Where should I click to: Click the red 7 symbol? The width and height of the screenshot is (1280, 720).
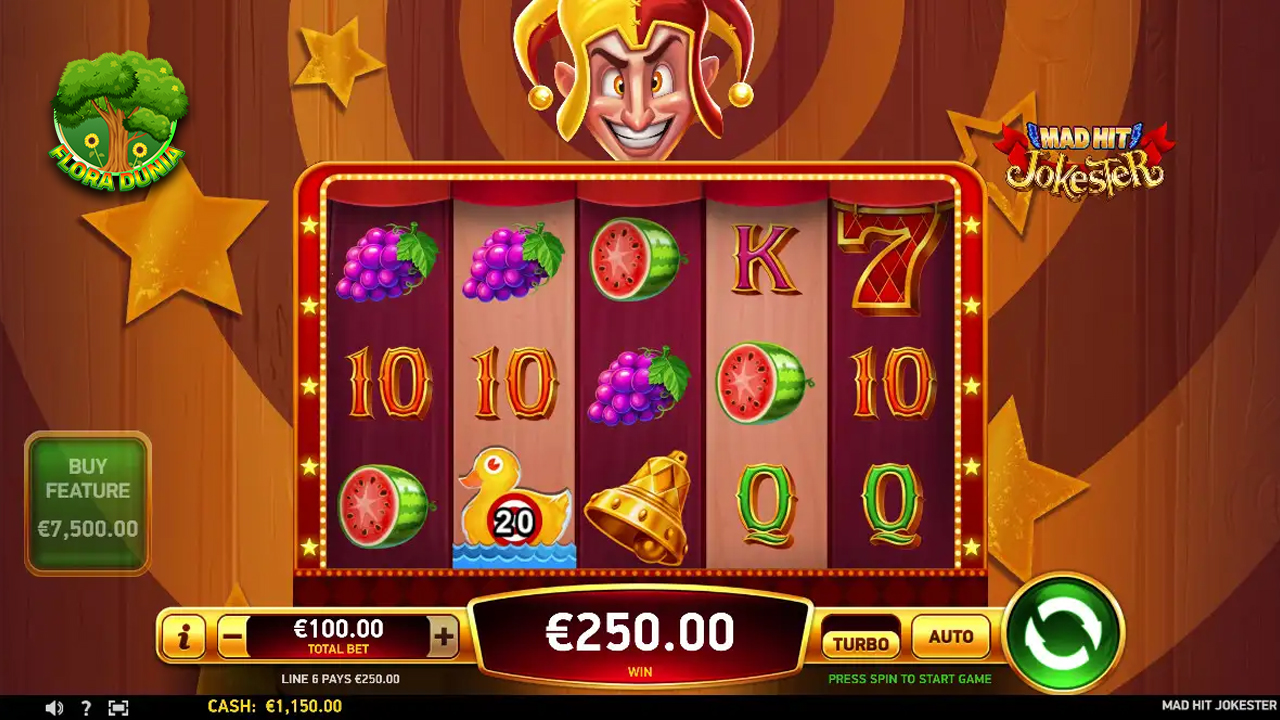[x=890, y=258]
